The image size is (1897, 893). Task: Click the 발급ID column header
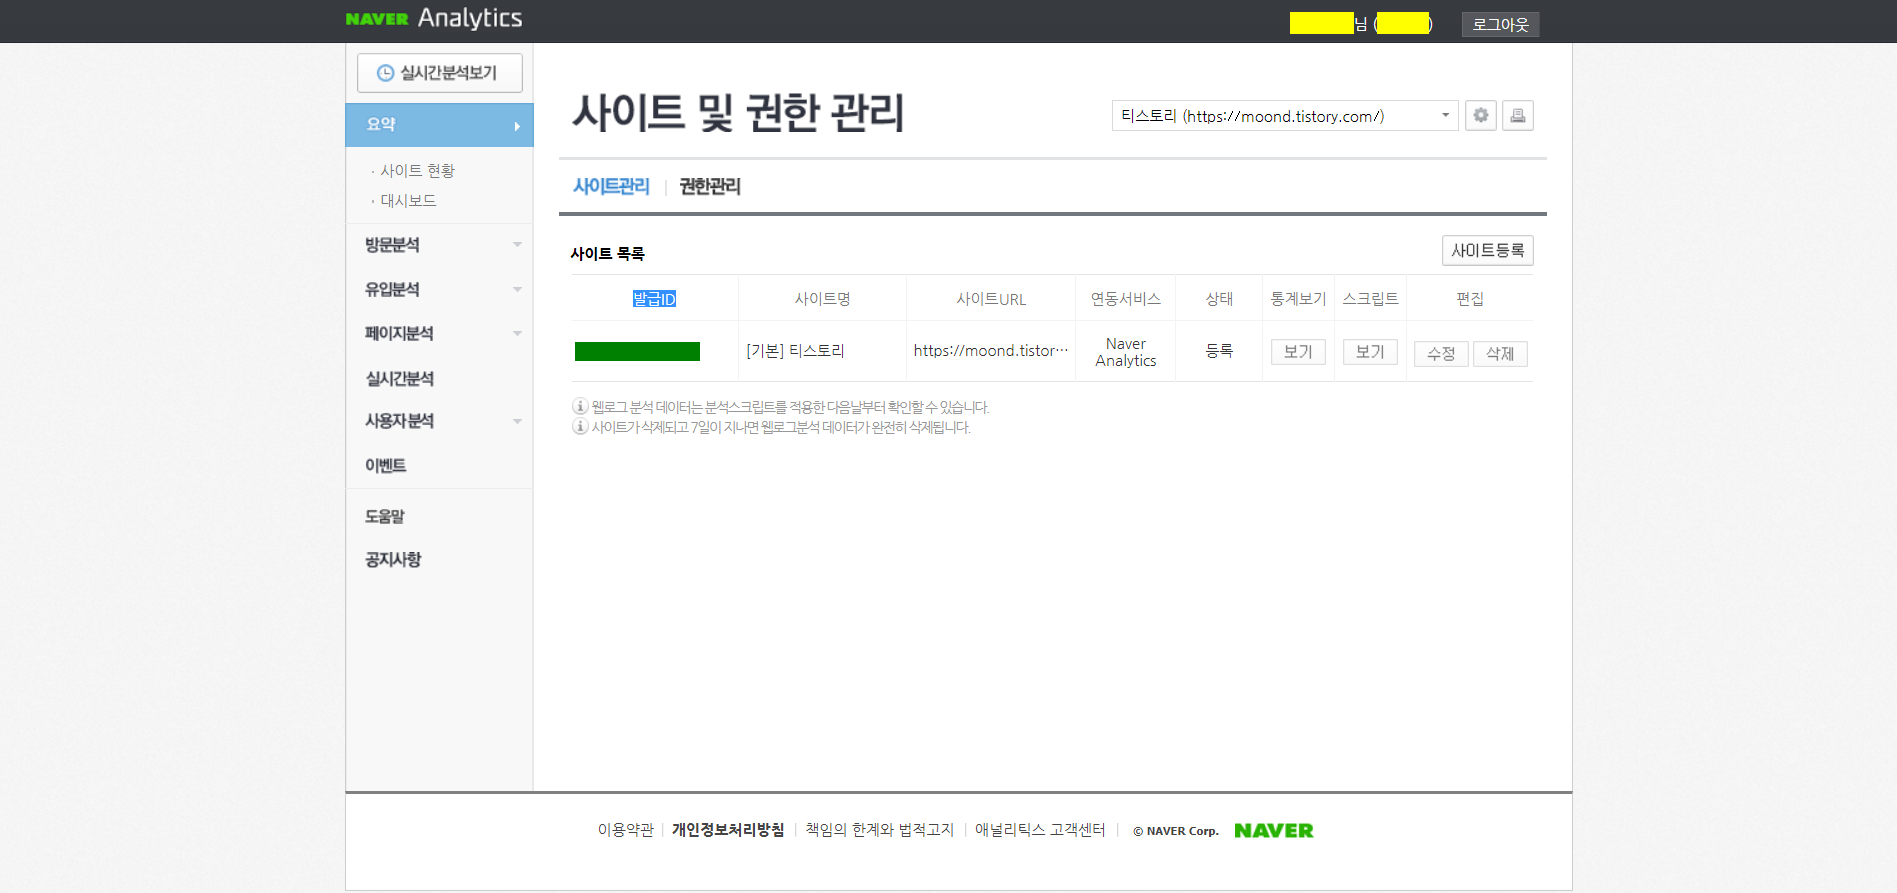coord(654,299)
